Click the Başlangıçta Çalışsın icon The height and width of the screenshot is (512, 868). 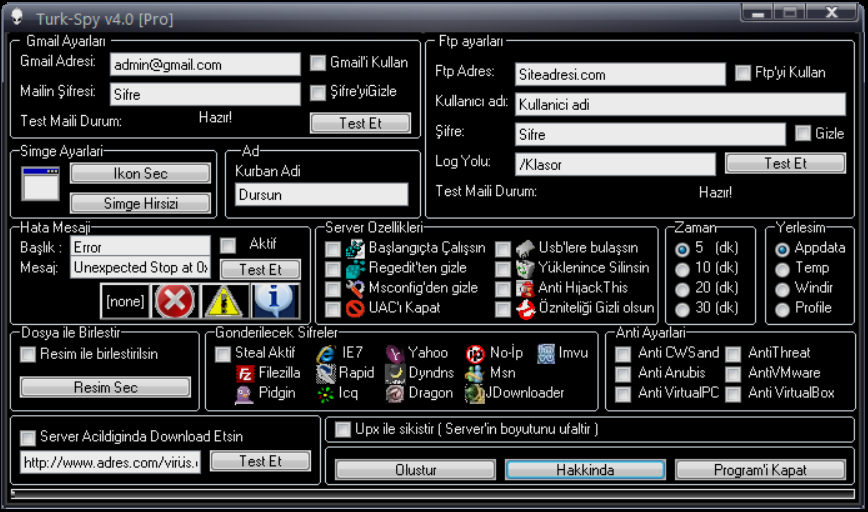tap(355, 249)
